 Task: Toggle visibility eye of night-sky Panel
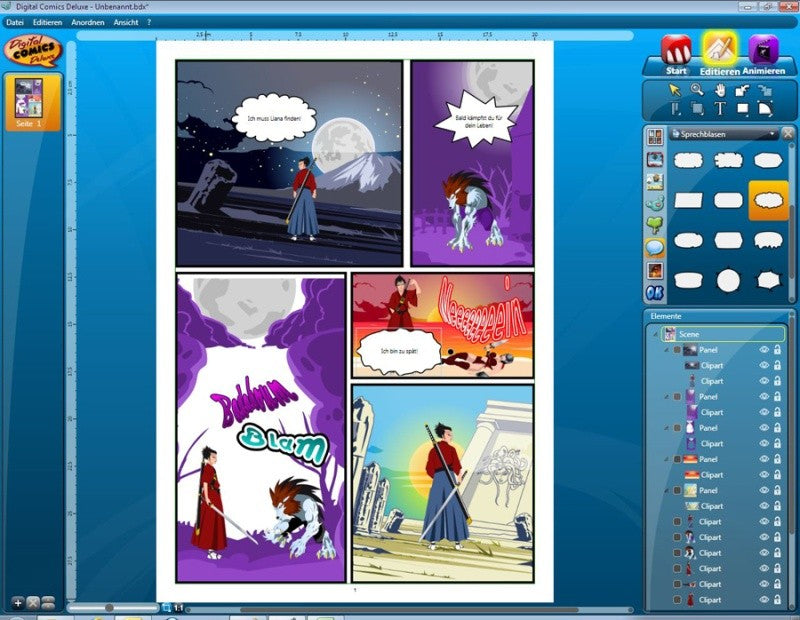(x=764, y=350)
